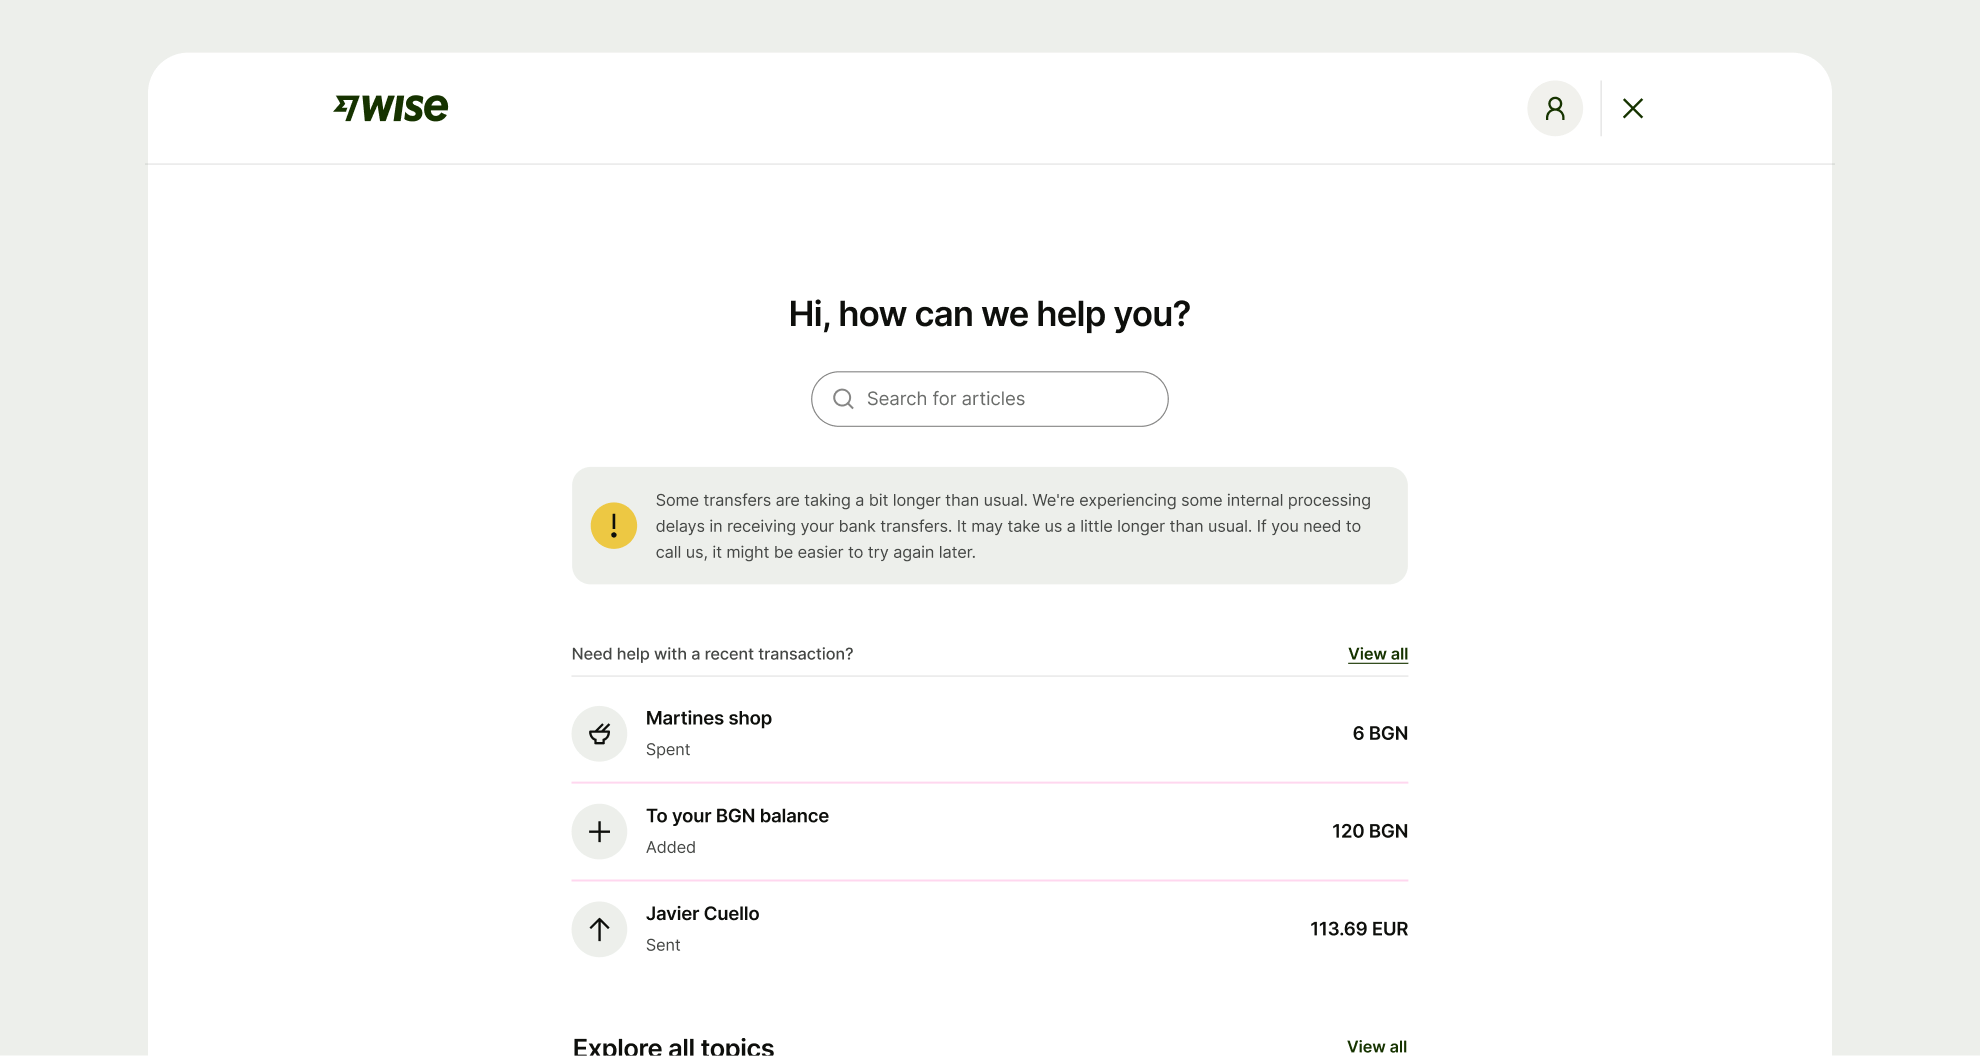Click the Explore all topics heading

point(673,1045)
